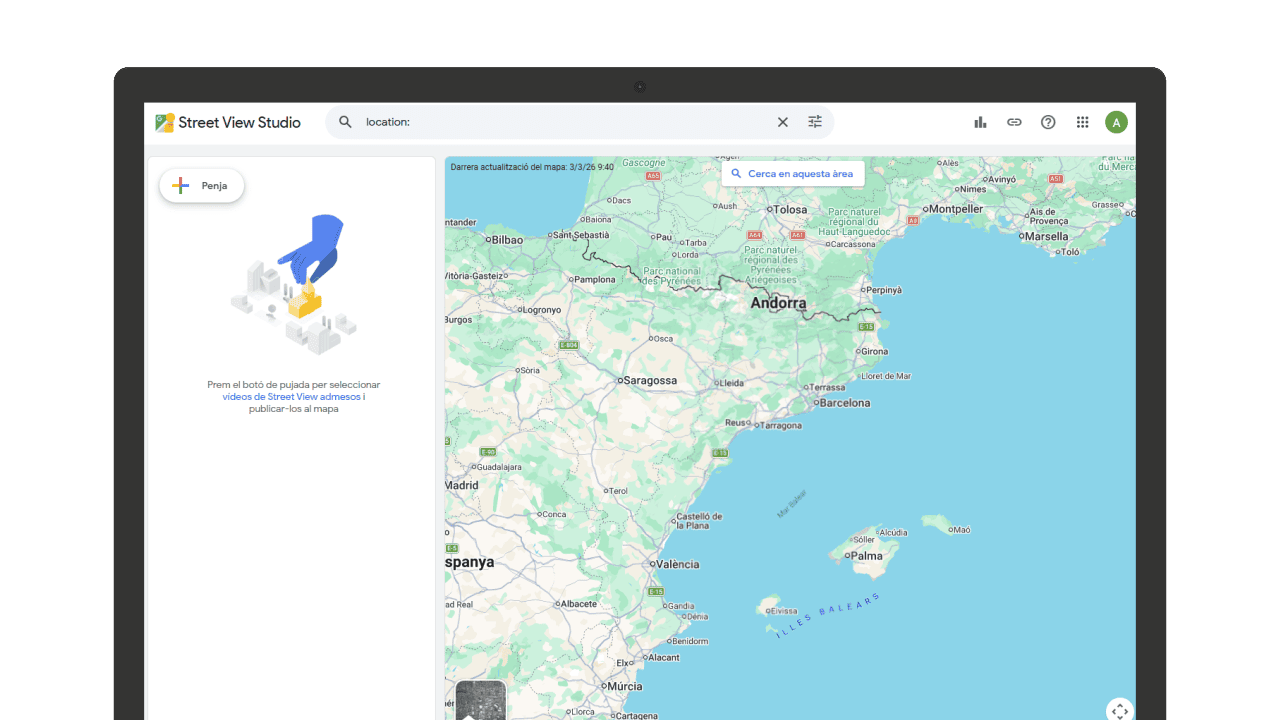Open the Google apps grid
1280x720 pixels.
tap(1082, 122)
